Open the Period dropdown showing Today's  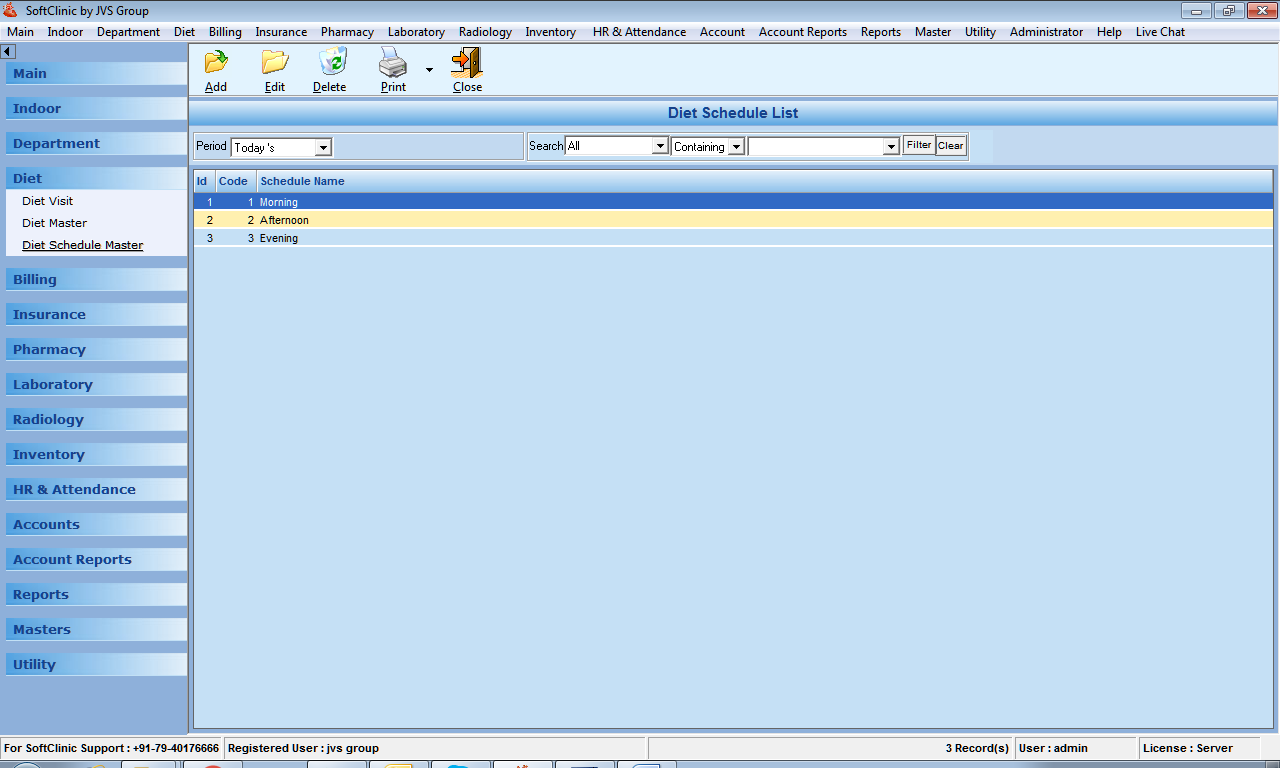click(321, 146)
